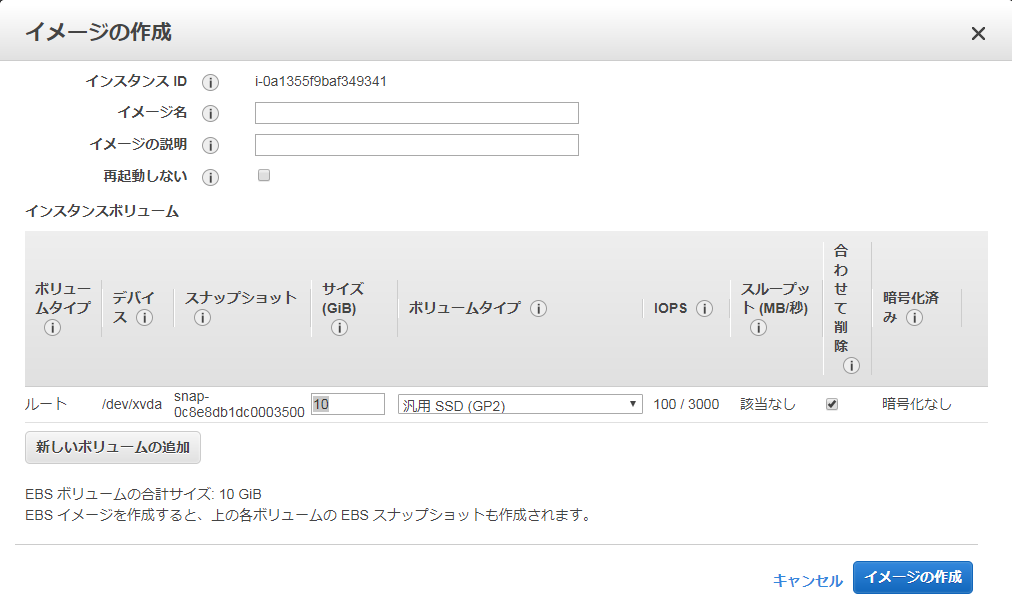Click info icon beside イメージの説明 label

(210, 145)
